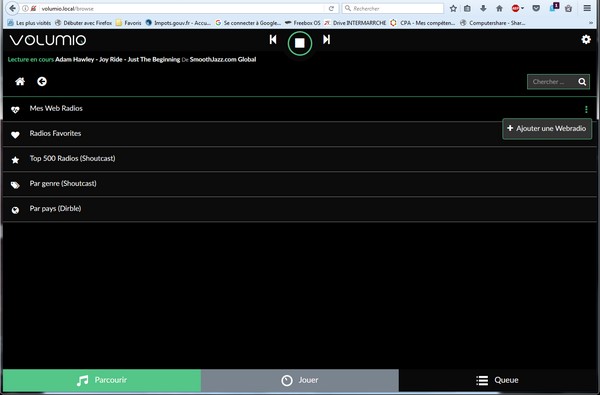Screen dimensions: 600x395
Task: Open the three-dot menu for Mes Web Radios
Action: pos(586,109)
